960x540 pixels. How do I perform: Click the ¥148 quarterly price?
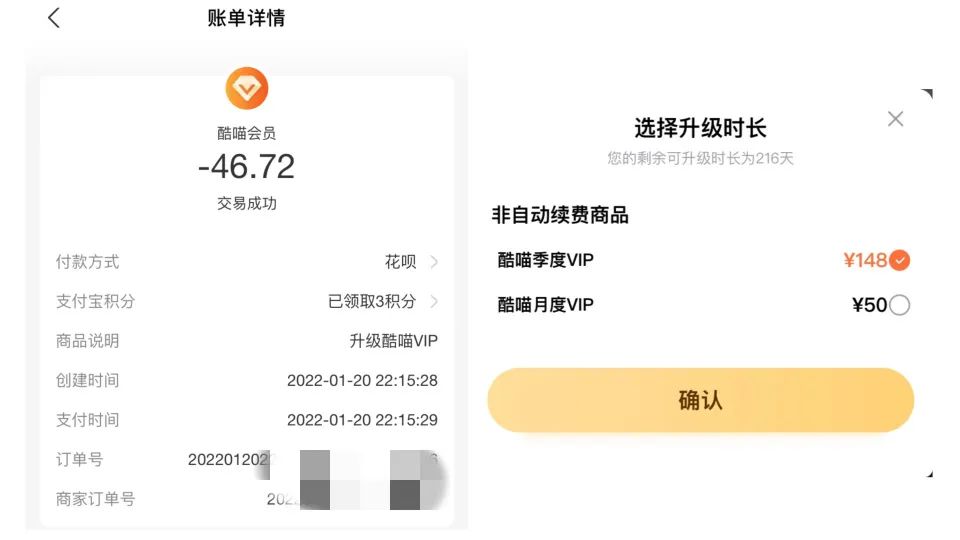click(865, 261)
